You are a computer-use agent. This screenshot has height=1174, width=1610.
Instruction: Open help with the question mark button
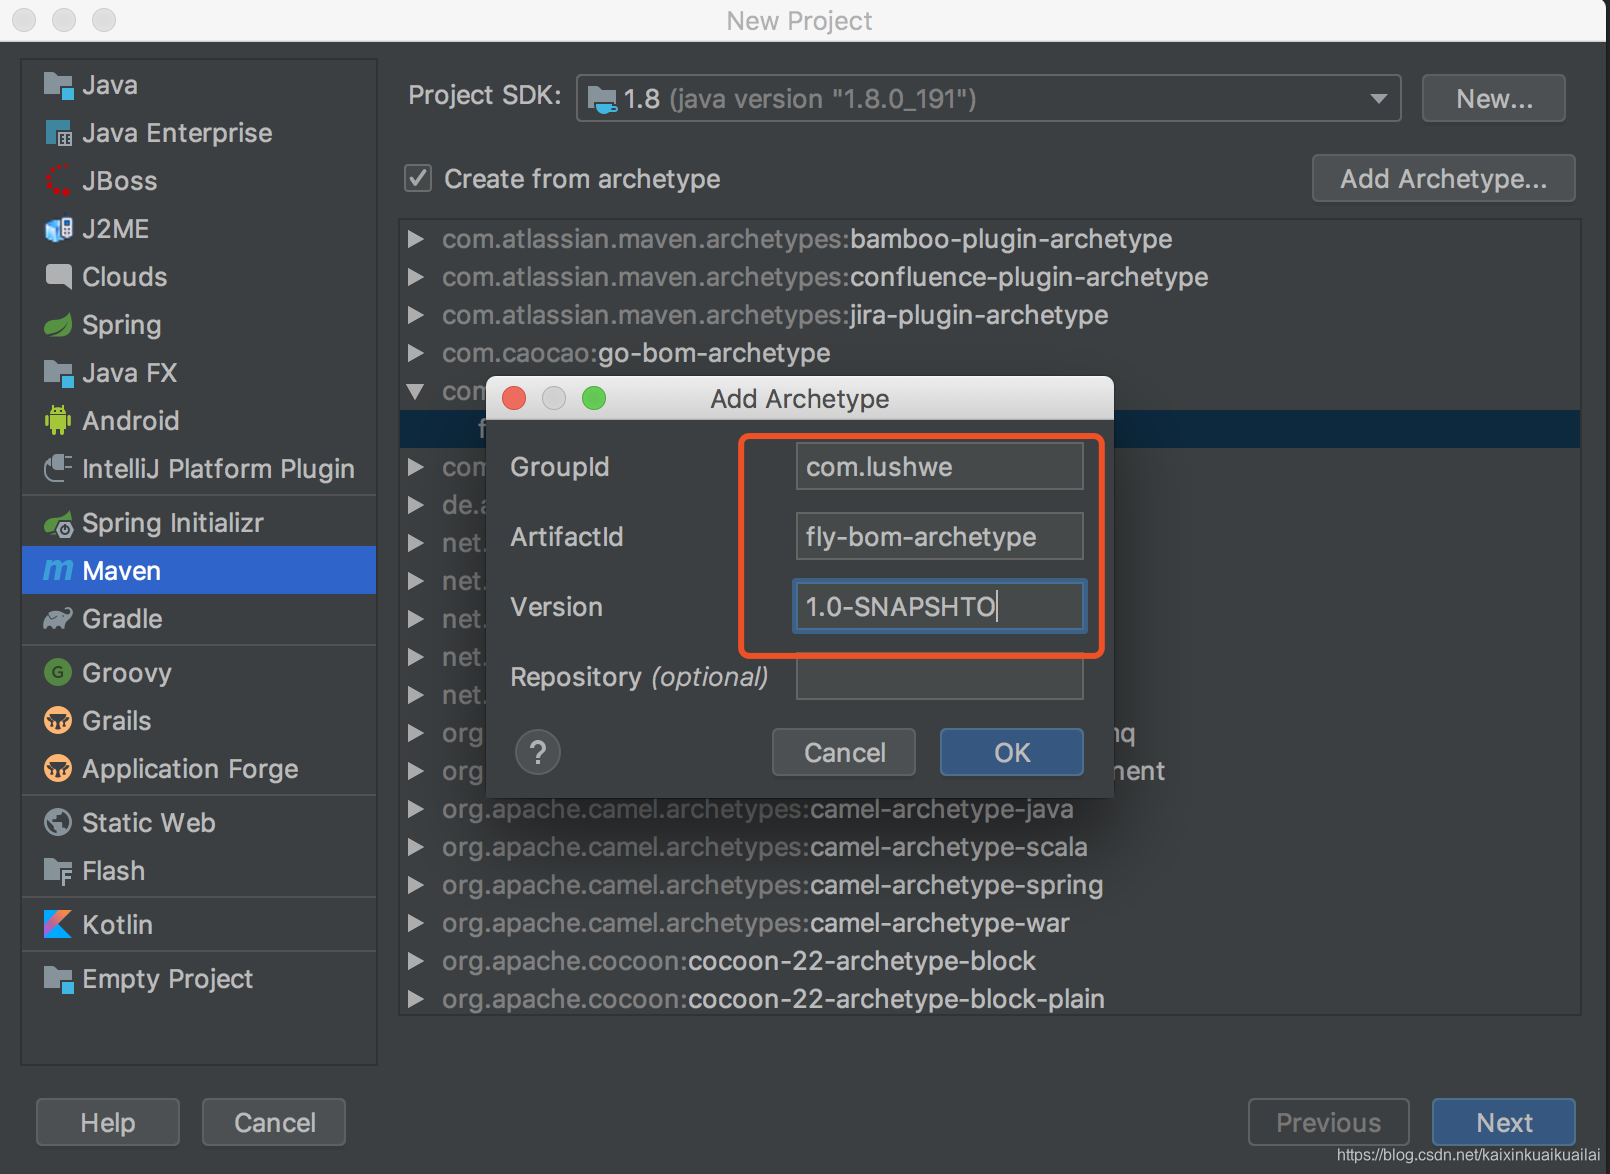pos(538,752)
